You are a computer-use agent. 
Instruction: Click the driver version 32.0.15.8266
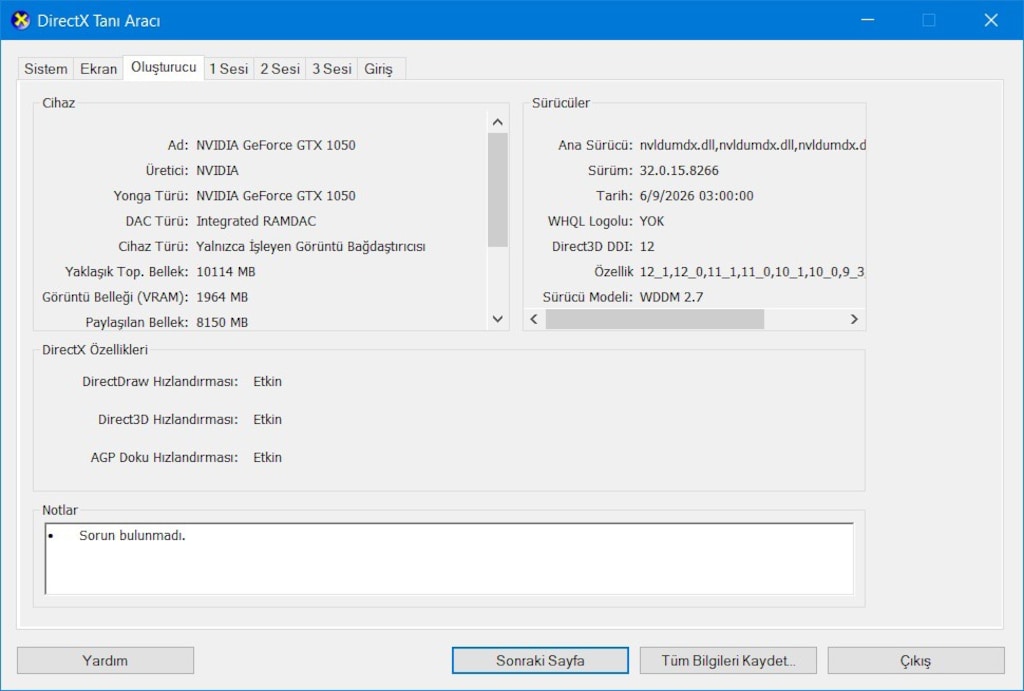[679, 170]
